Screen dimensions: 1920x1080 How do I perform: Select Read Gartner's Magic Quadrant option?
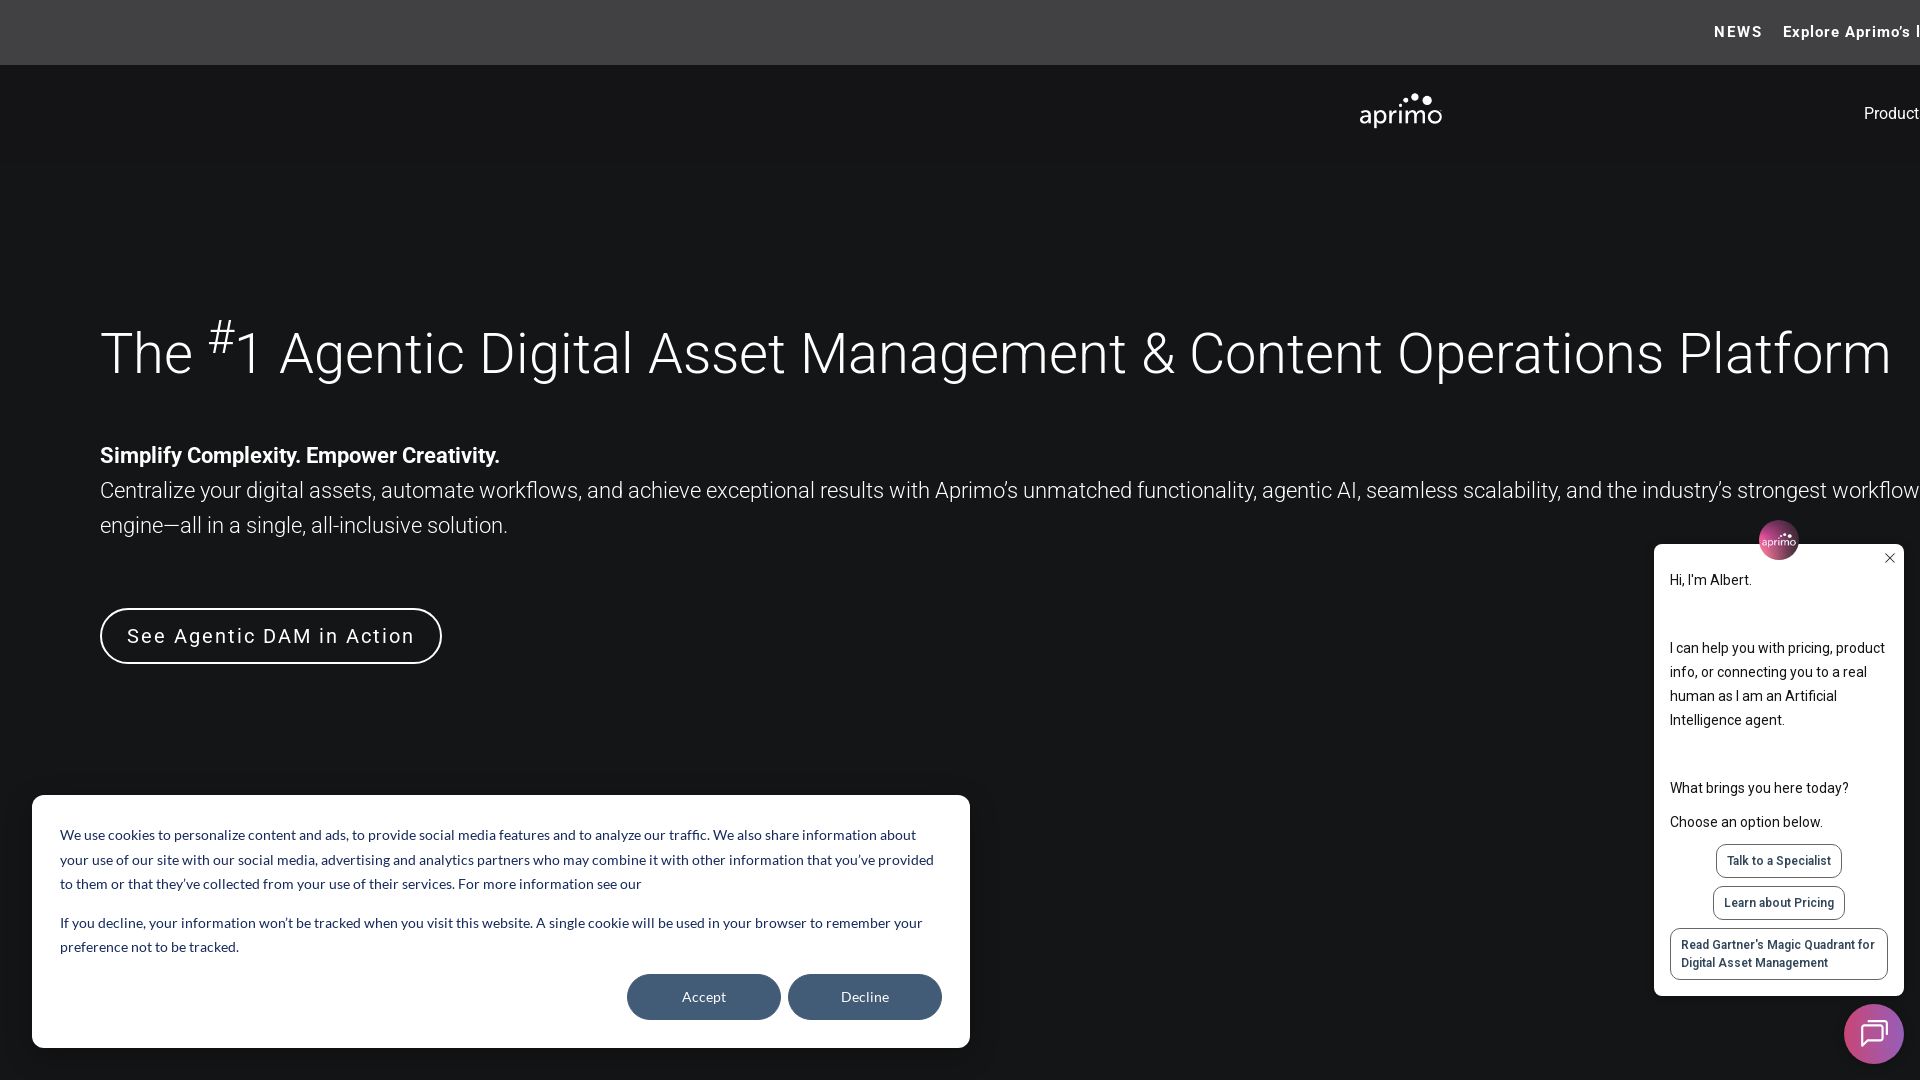(1778, 954)
